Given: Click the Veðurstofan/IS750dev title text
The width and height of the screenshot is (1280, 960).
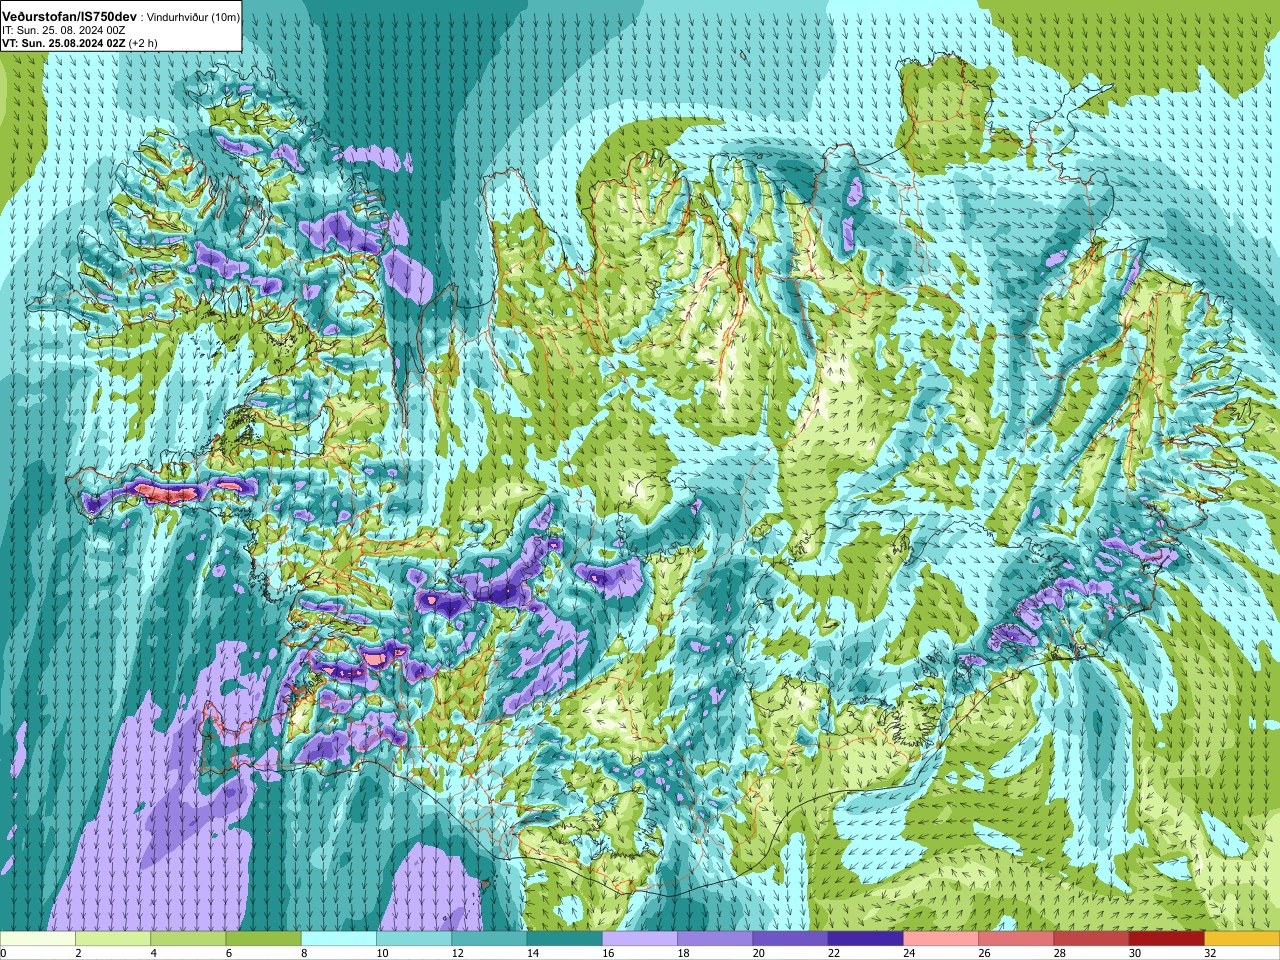Looking at the screenshot, I should pyautogui.click(x=70, y=17).
